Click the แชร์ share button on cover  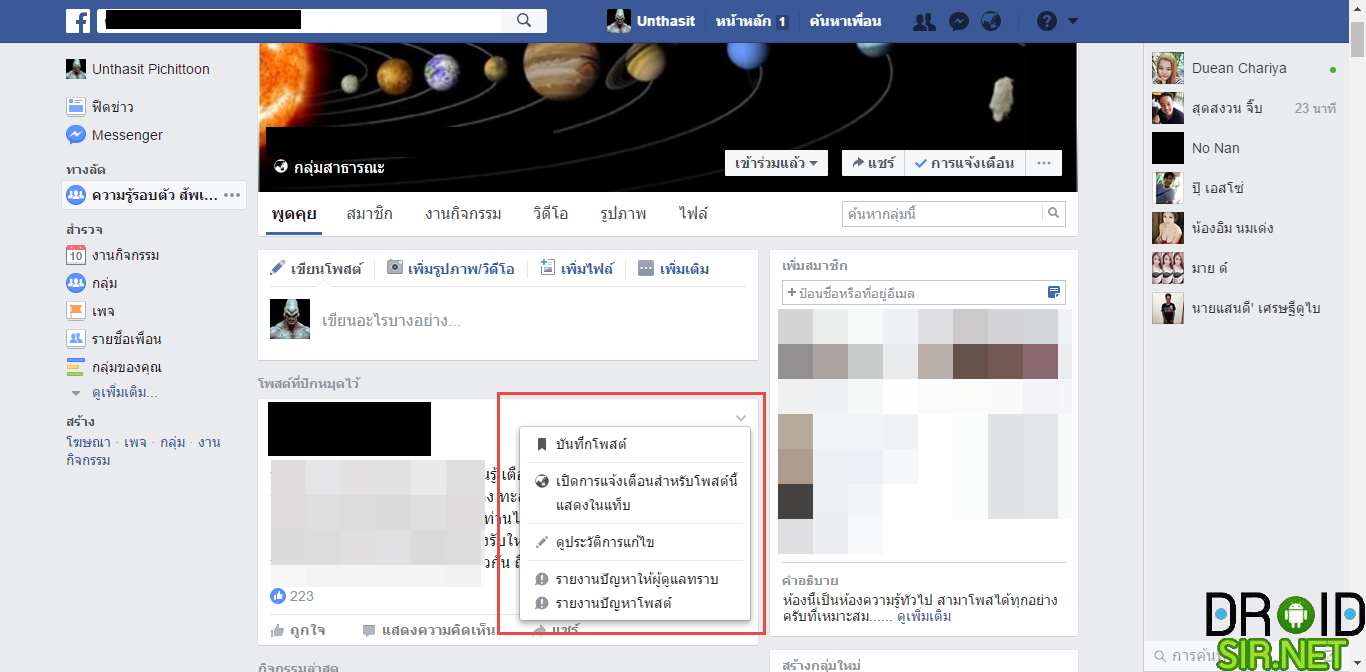(873, 163)
